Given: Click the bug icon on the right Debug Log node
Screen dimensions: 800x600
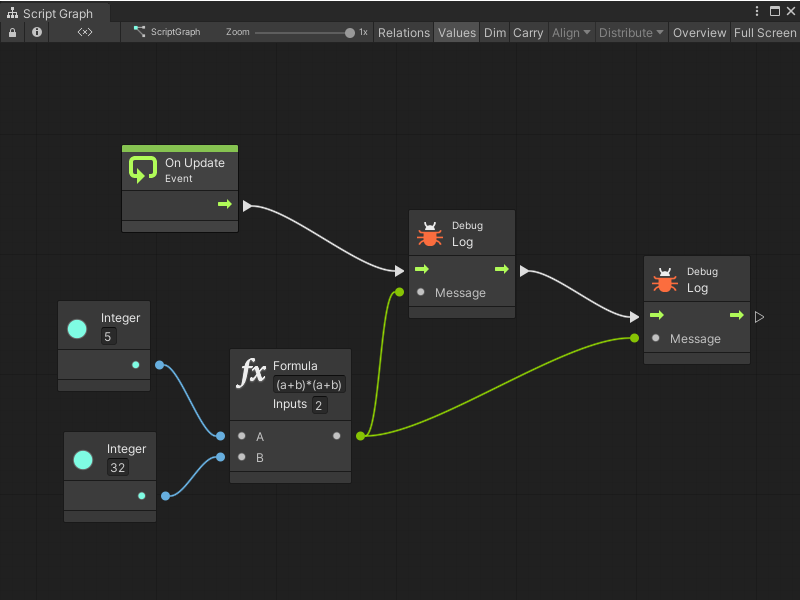Looking at the screenshot, I should click(x=665, y=278).
